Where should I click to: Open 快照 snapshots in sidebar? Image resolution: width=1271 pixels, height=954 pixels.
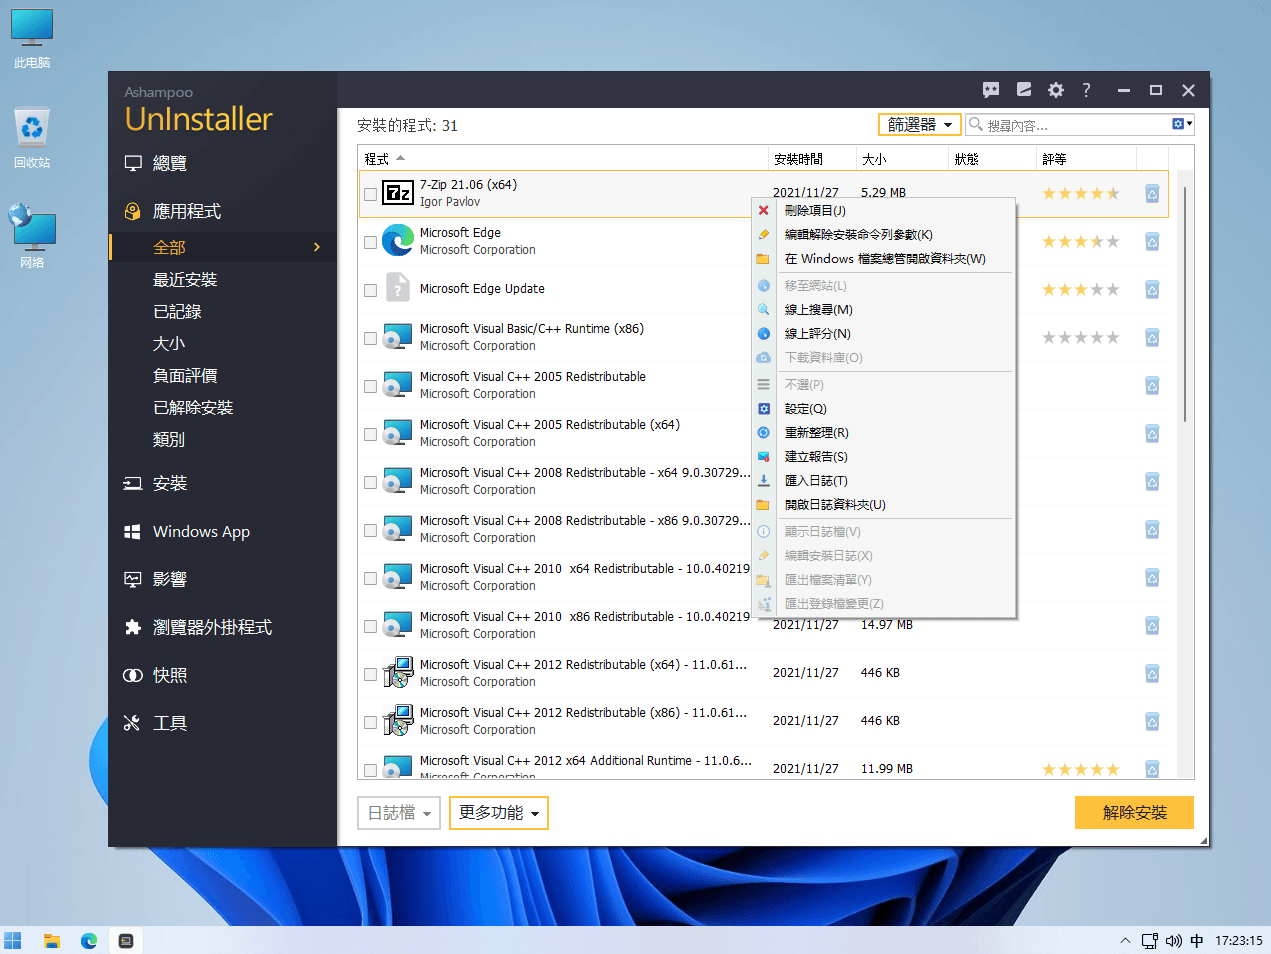pos(170,675)
